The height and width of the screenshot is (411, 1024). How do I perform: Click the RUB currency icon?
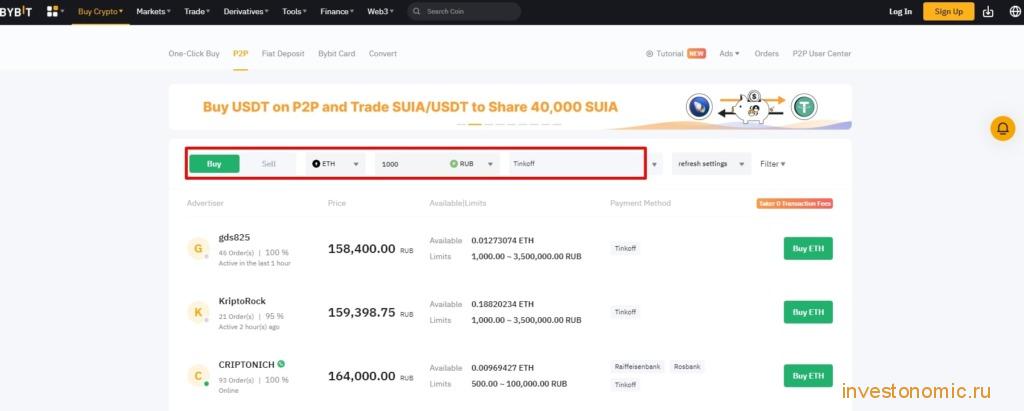[x=454, y=164]
